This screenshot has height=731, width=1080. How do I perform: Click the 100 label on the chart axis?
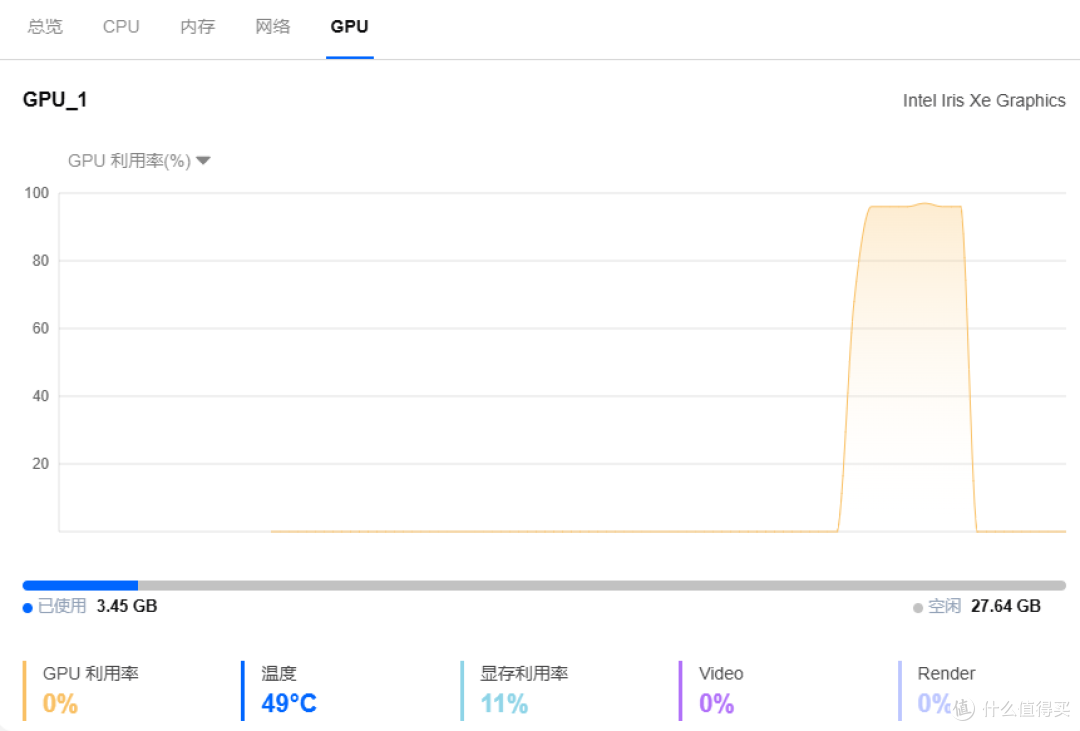pos(37,193)
